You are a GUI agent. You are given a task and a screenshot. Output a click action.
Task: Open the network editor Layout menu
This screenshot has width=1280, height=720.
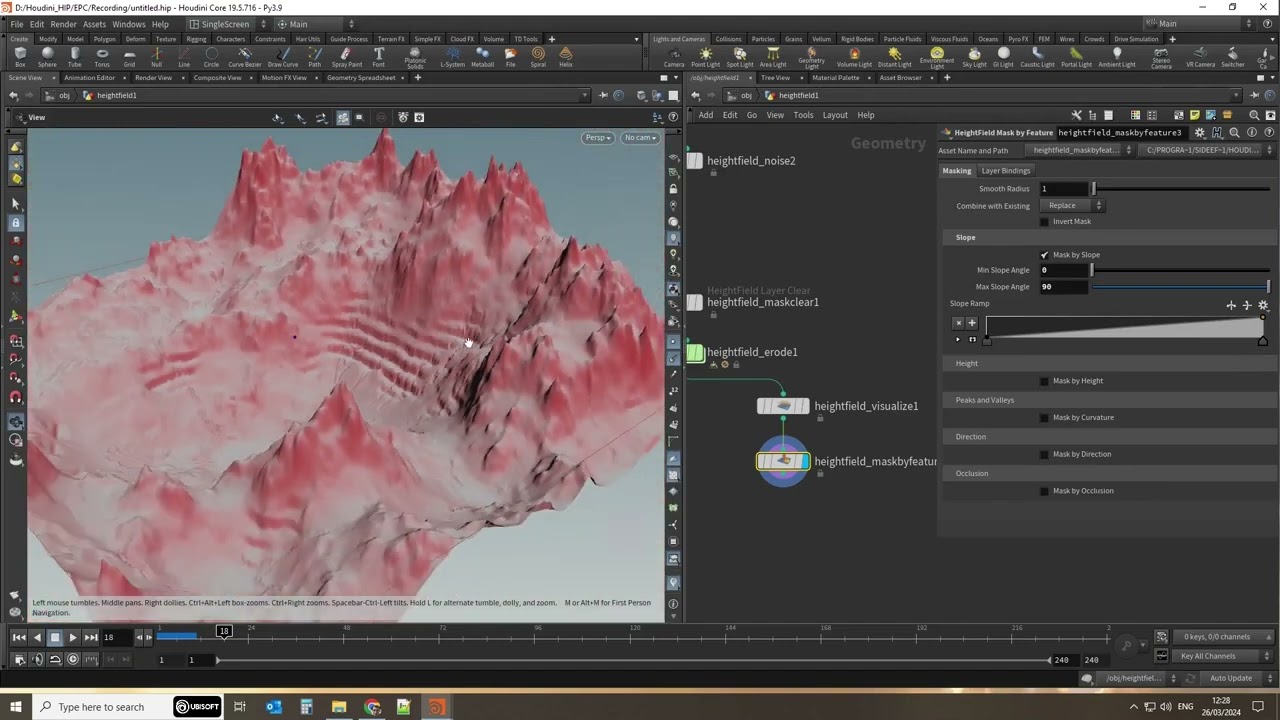835,115
